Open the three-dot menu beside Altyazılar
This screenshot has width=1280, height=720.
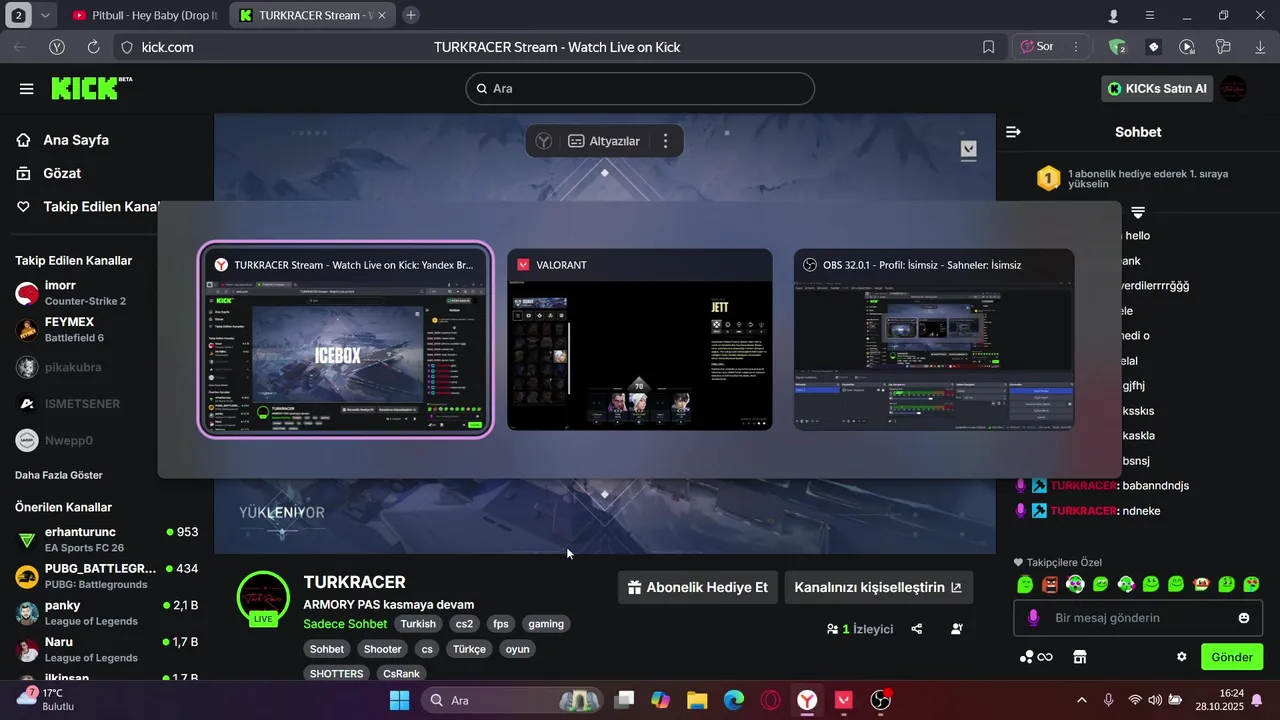tap(666, 141)
